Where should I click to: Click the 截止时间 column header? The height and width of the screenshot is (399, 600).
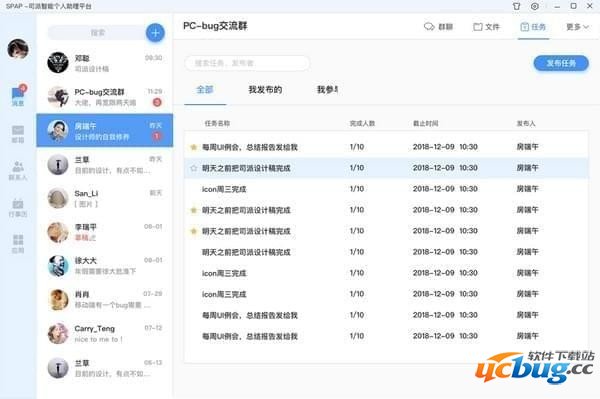pos(426,123)
